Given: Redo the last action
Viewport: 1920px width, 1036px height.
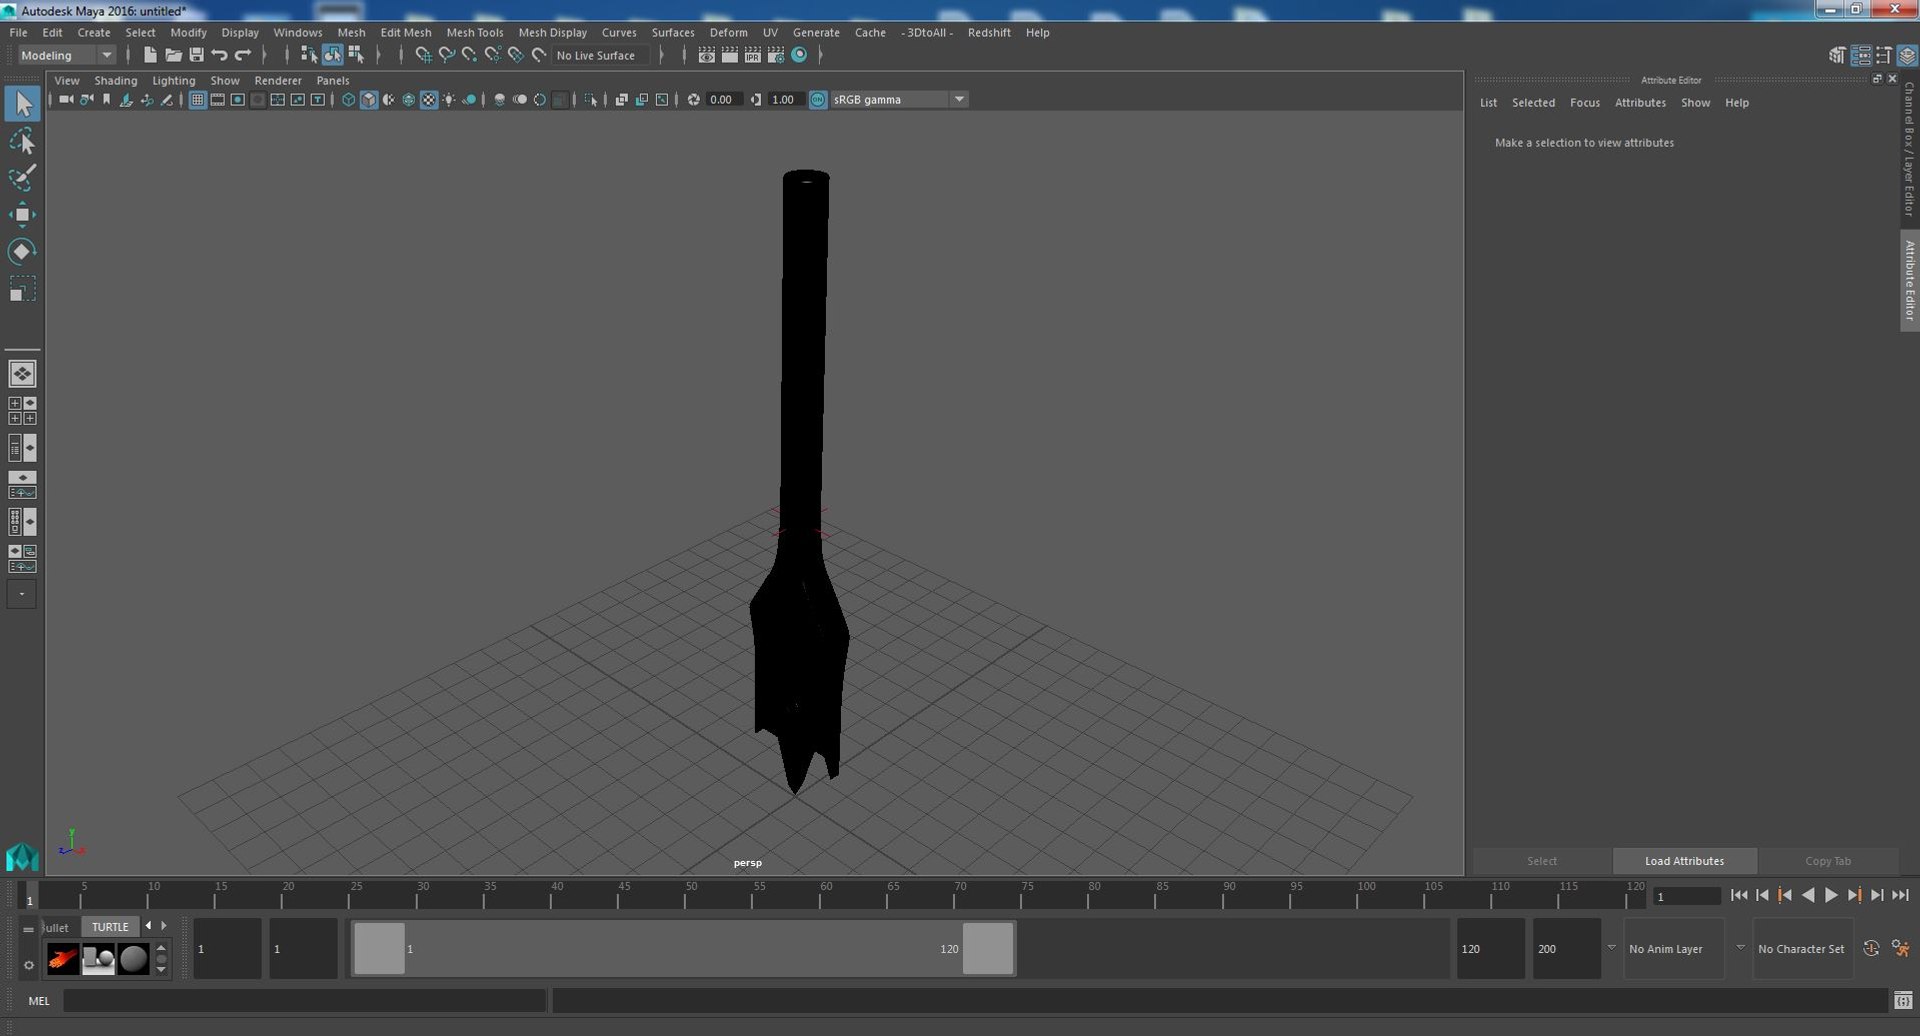Looking at the screenshot, I should click(242, 55).
